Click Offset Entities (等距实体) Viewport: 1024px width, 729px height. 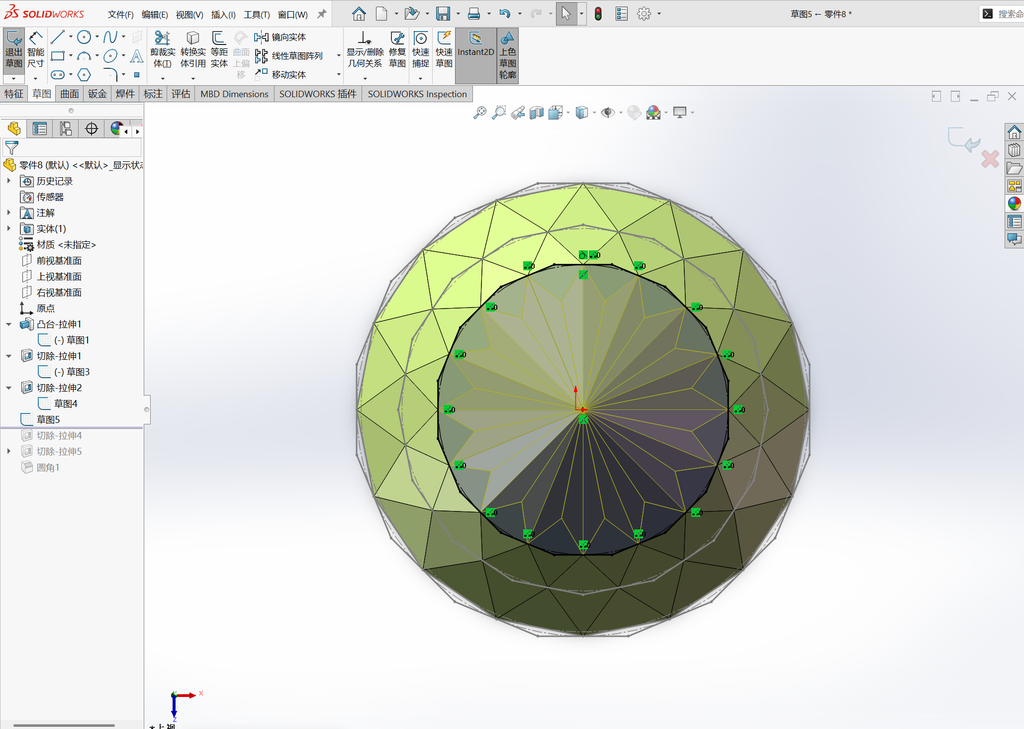click(219, 50)
